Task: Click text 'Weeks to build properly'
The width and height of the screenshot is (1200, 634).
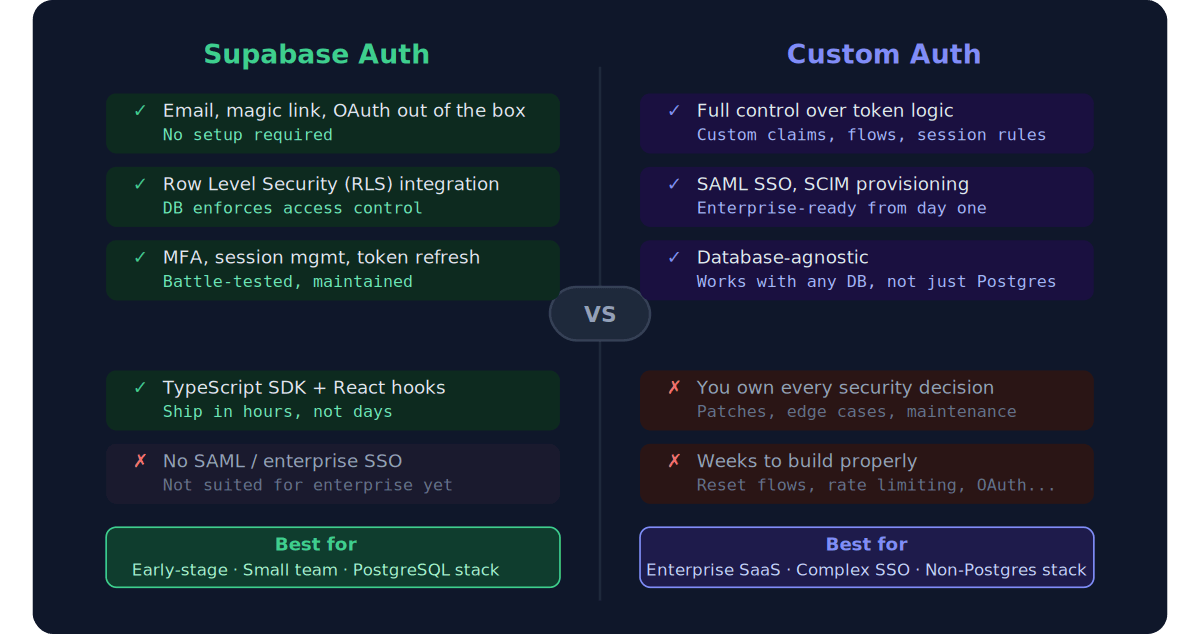Action: coord(807,461)
